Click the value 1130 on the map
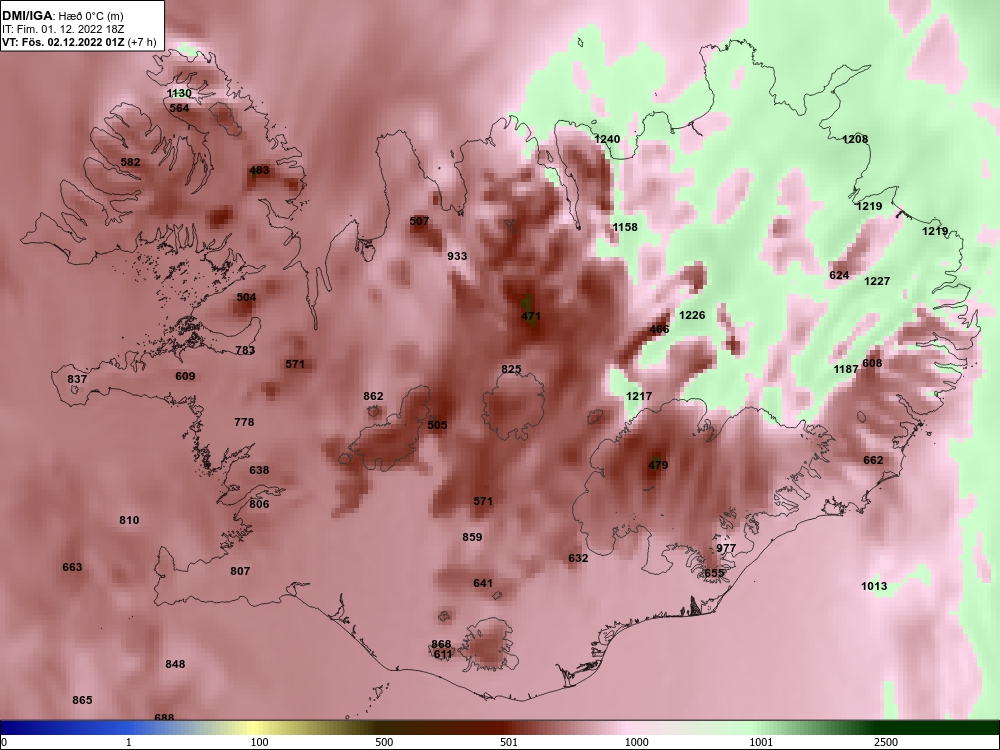Image resolution: width=1000 pixels, height=750 pixels. [x=179, y=93]
